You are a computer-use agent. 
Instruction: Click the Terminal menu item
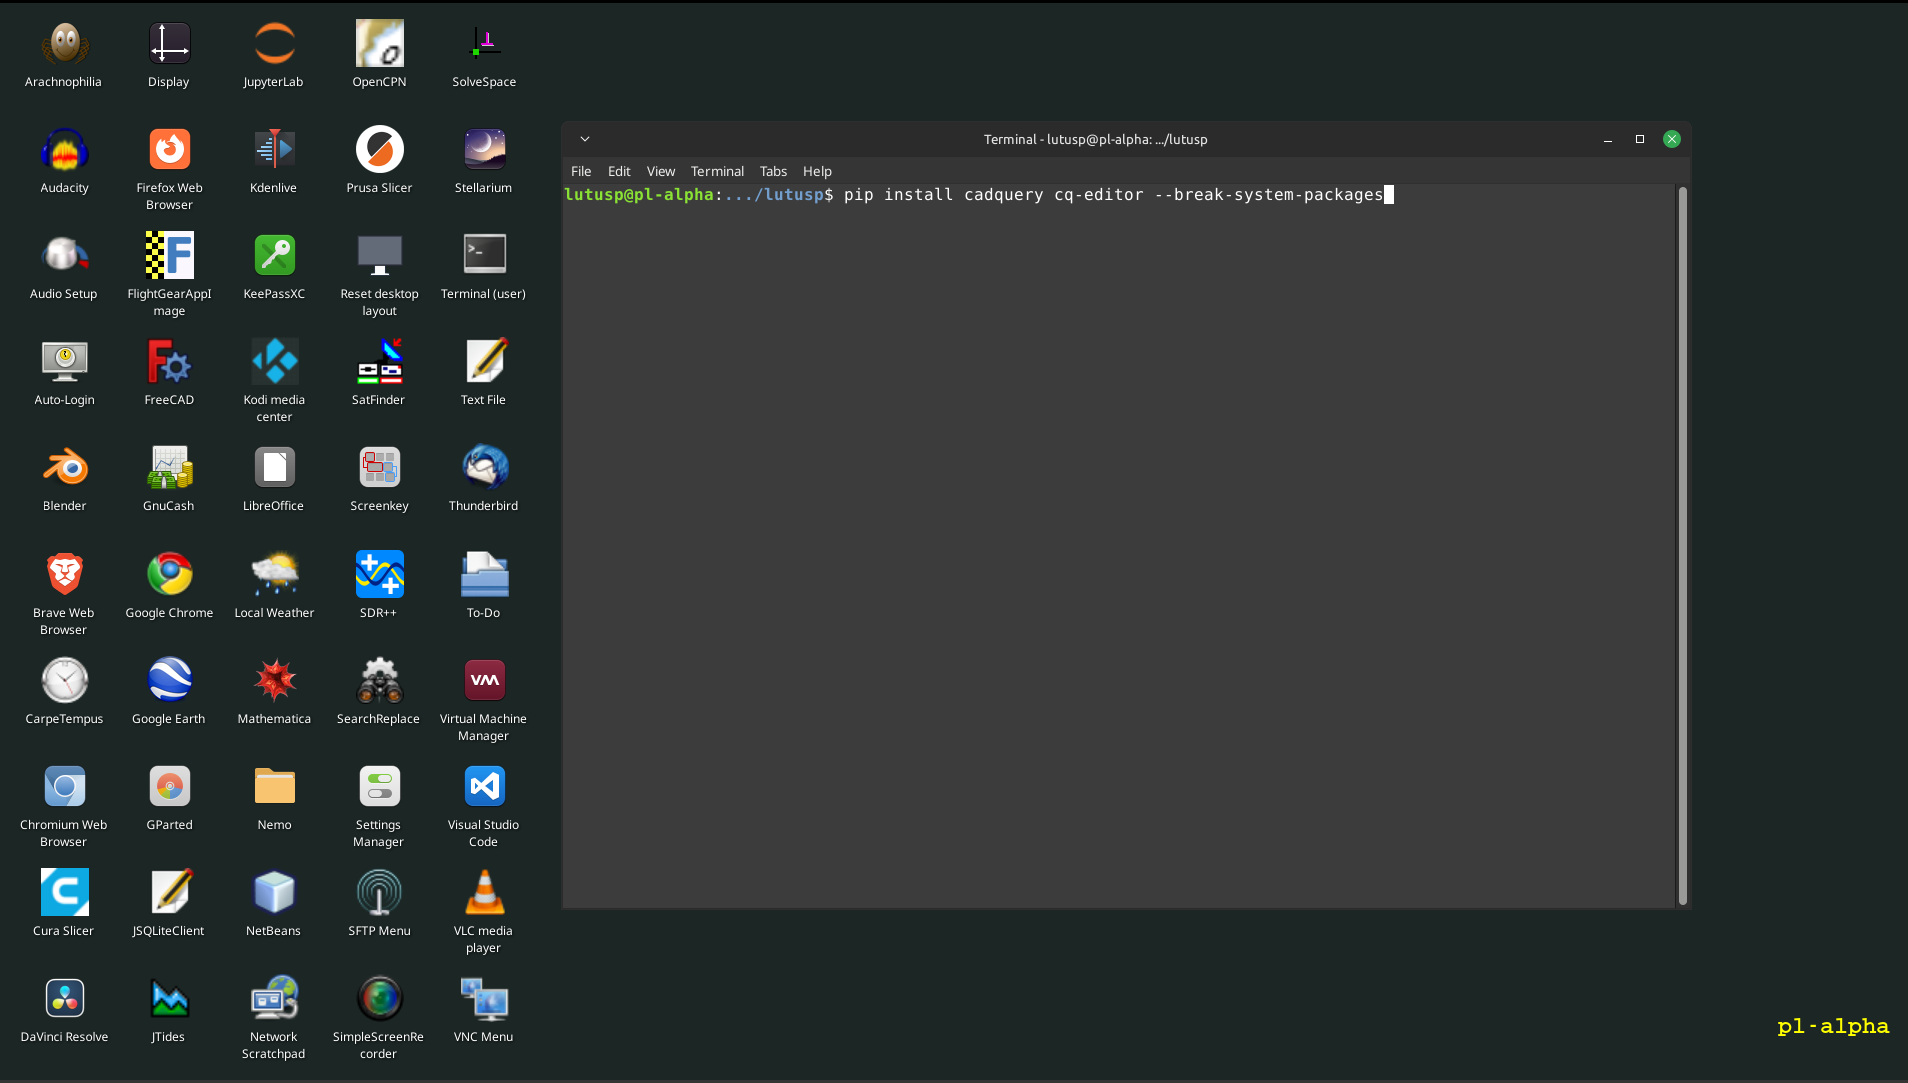point(717,171)
